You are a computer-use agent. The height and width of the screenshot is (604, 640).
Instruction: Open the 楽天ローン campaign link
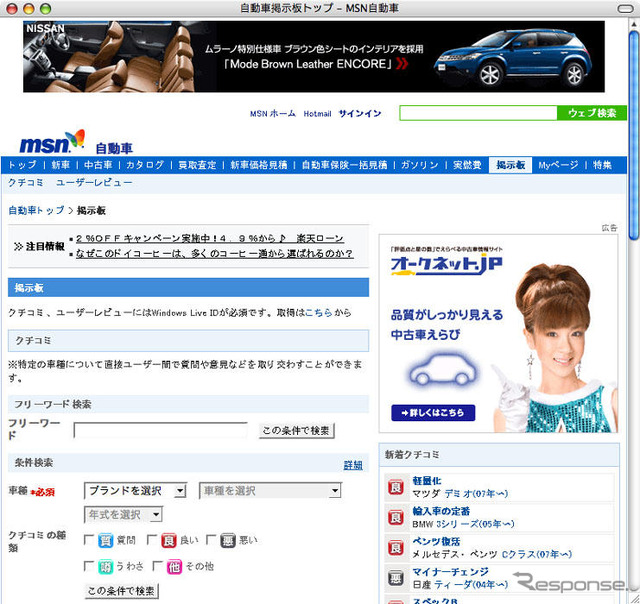pyautogui.click(x=210, y=238)
